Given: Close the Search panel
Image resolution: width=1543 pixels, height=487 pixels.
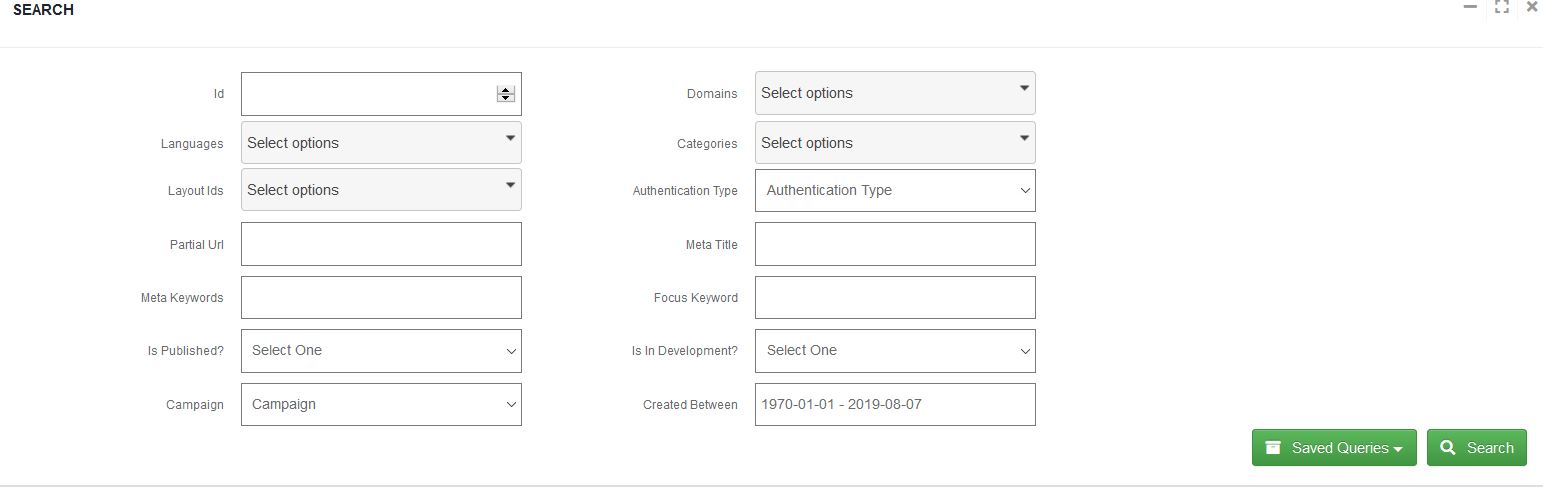Looking at the screenshot, I should pos(1532,7).
